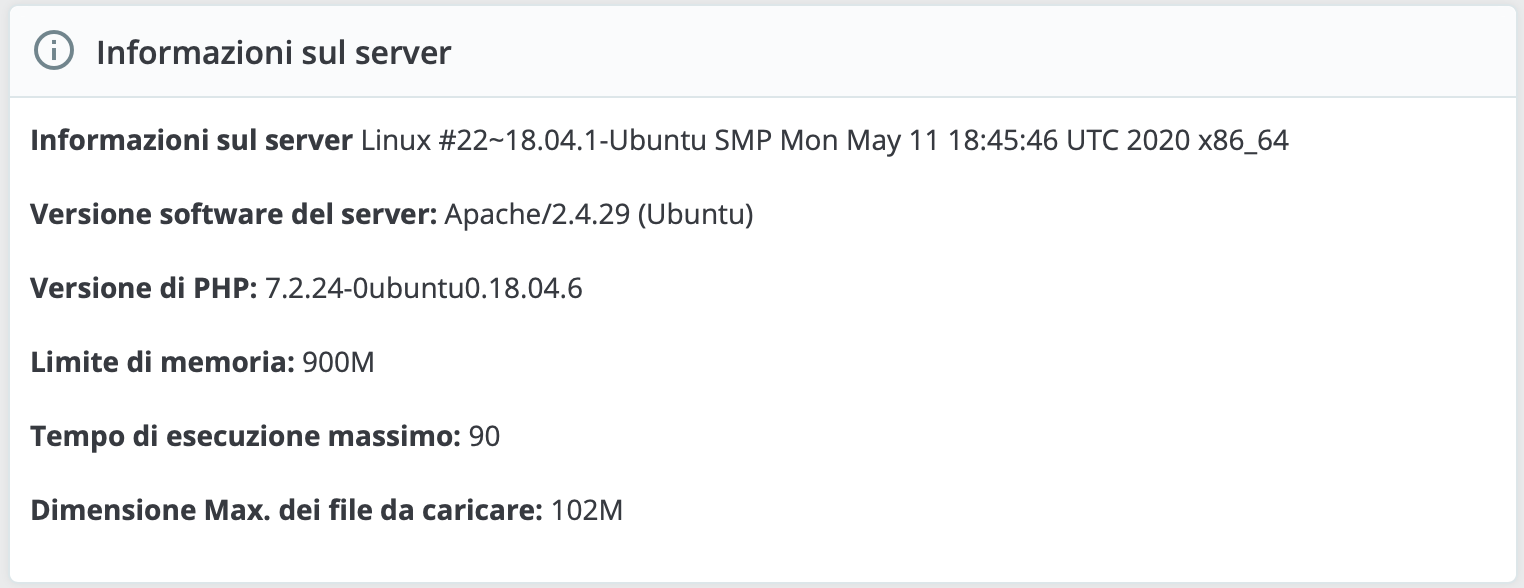Screen dimensions: 1524x588
Task: Select the "Versione software del server:" label
Action: coord(234,215)
